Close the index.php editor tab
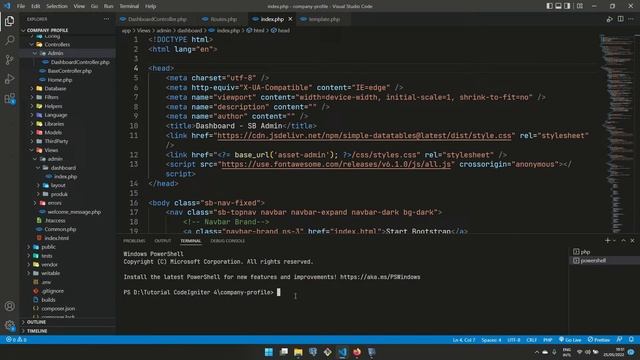 pos(290,19)
